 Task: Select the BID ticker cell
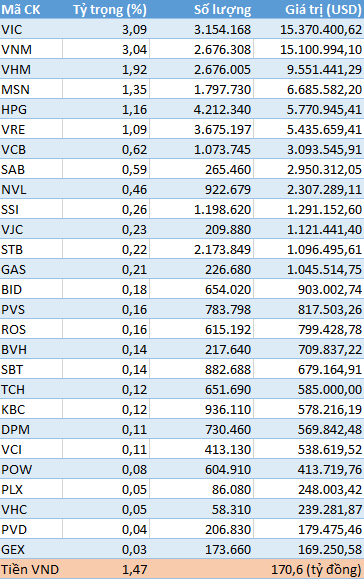(x=31, y=289)
